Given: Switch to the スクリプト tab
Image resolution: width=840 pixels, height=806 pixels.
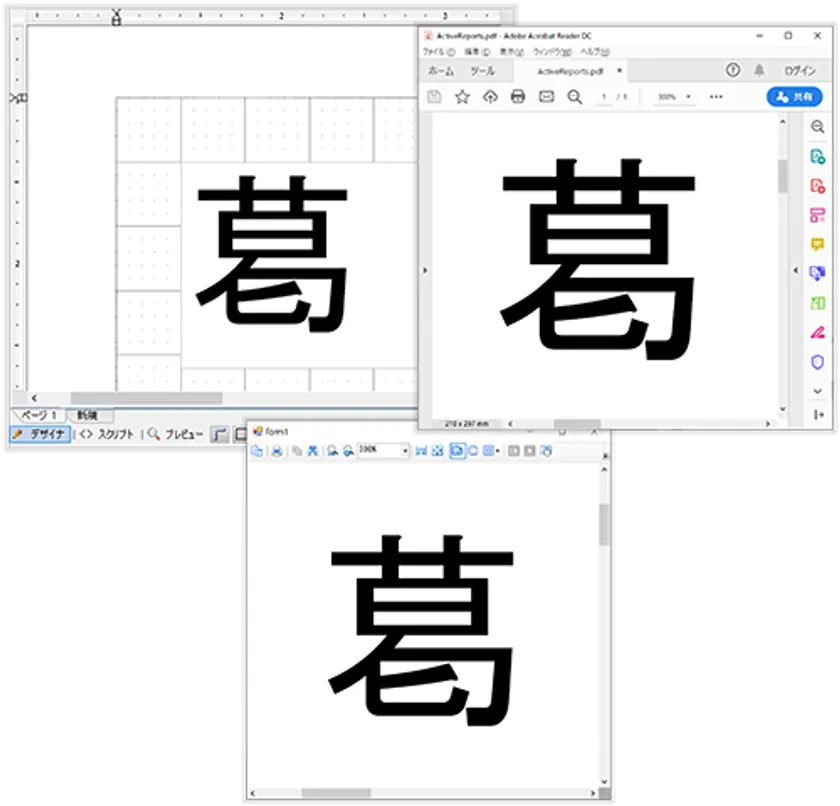Looking at the screenshot, I should [107, 434].
